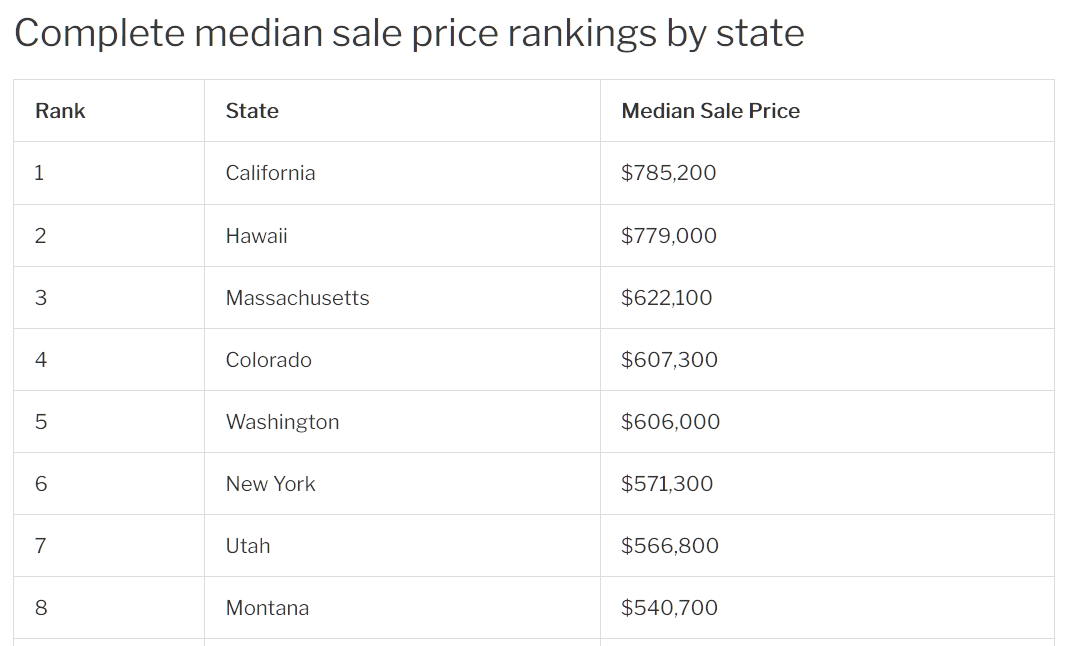The height and width of the screenshot is (646, 1067).
Task: Click the $607,300 price cell
Action: 669,360
